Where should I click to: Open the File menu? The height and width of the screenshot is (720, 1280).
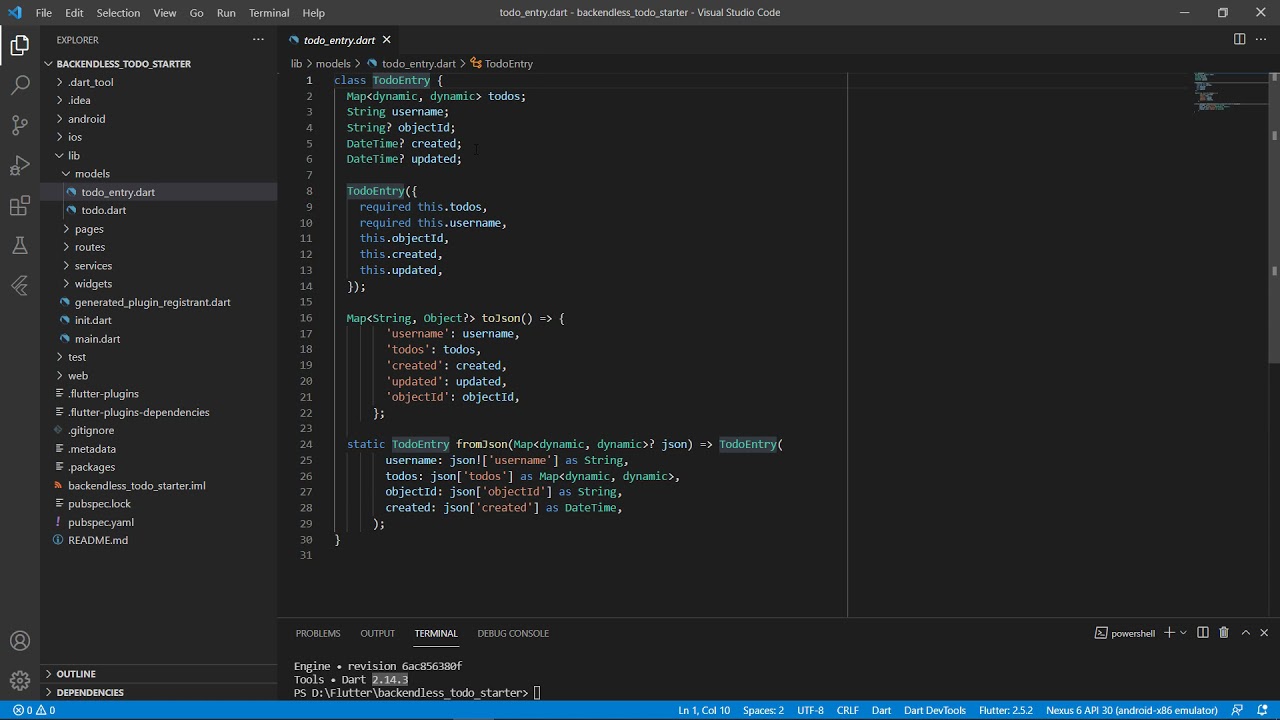coord(44,13)
